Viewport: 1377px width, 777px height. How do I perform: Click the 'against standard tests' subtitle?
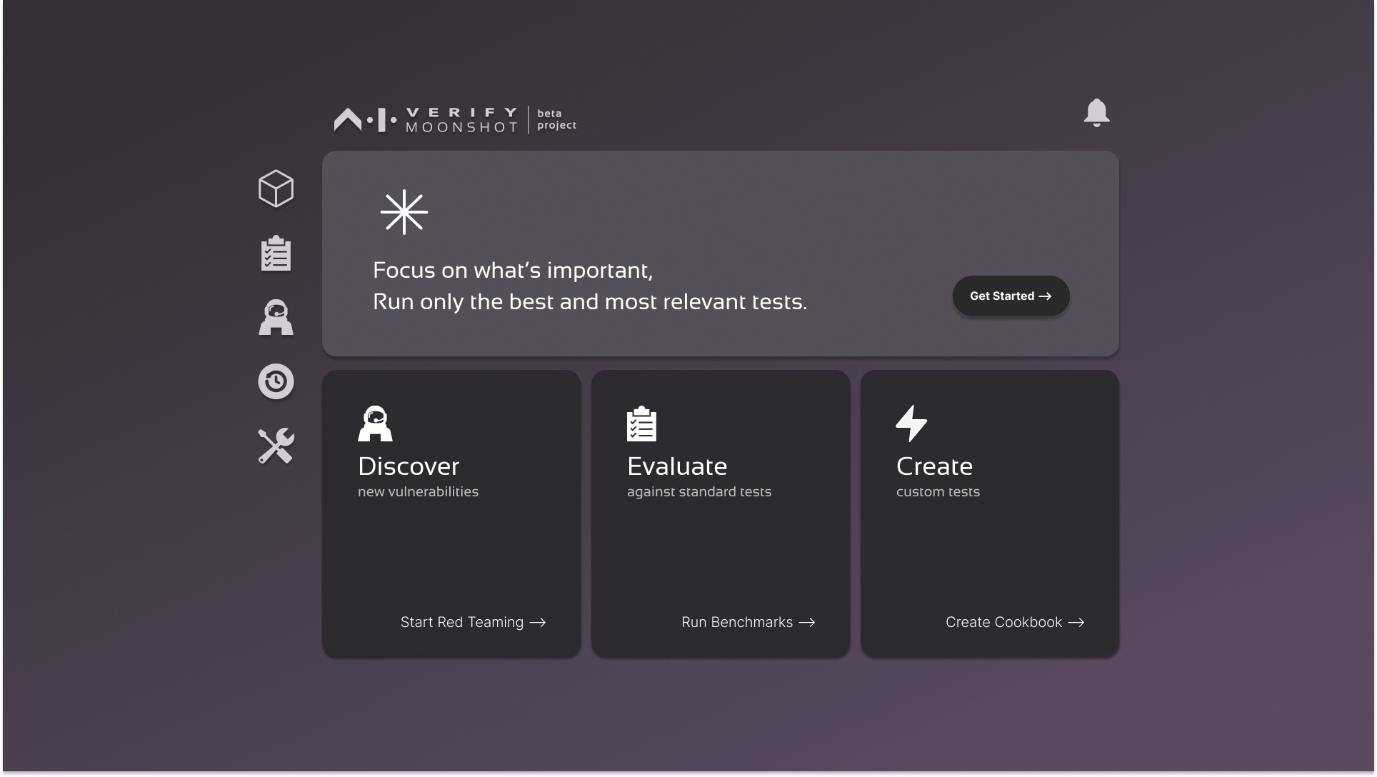699,492
